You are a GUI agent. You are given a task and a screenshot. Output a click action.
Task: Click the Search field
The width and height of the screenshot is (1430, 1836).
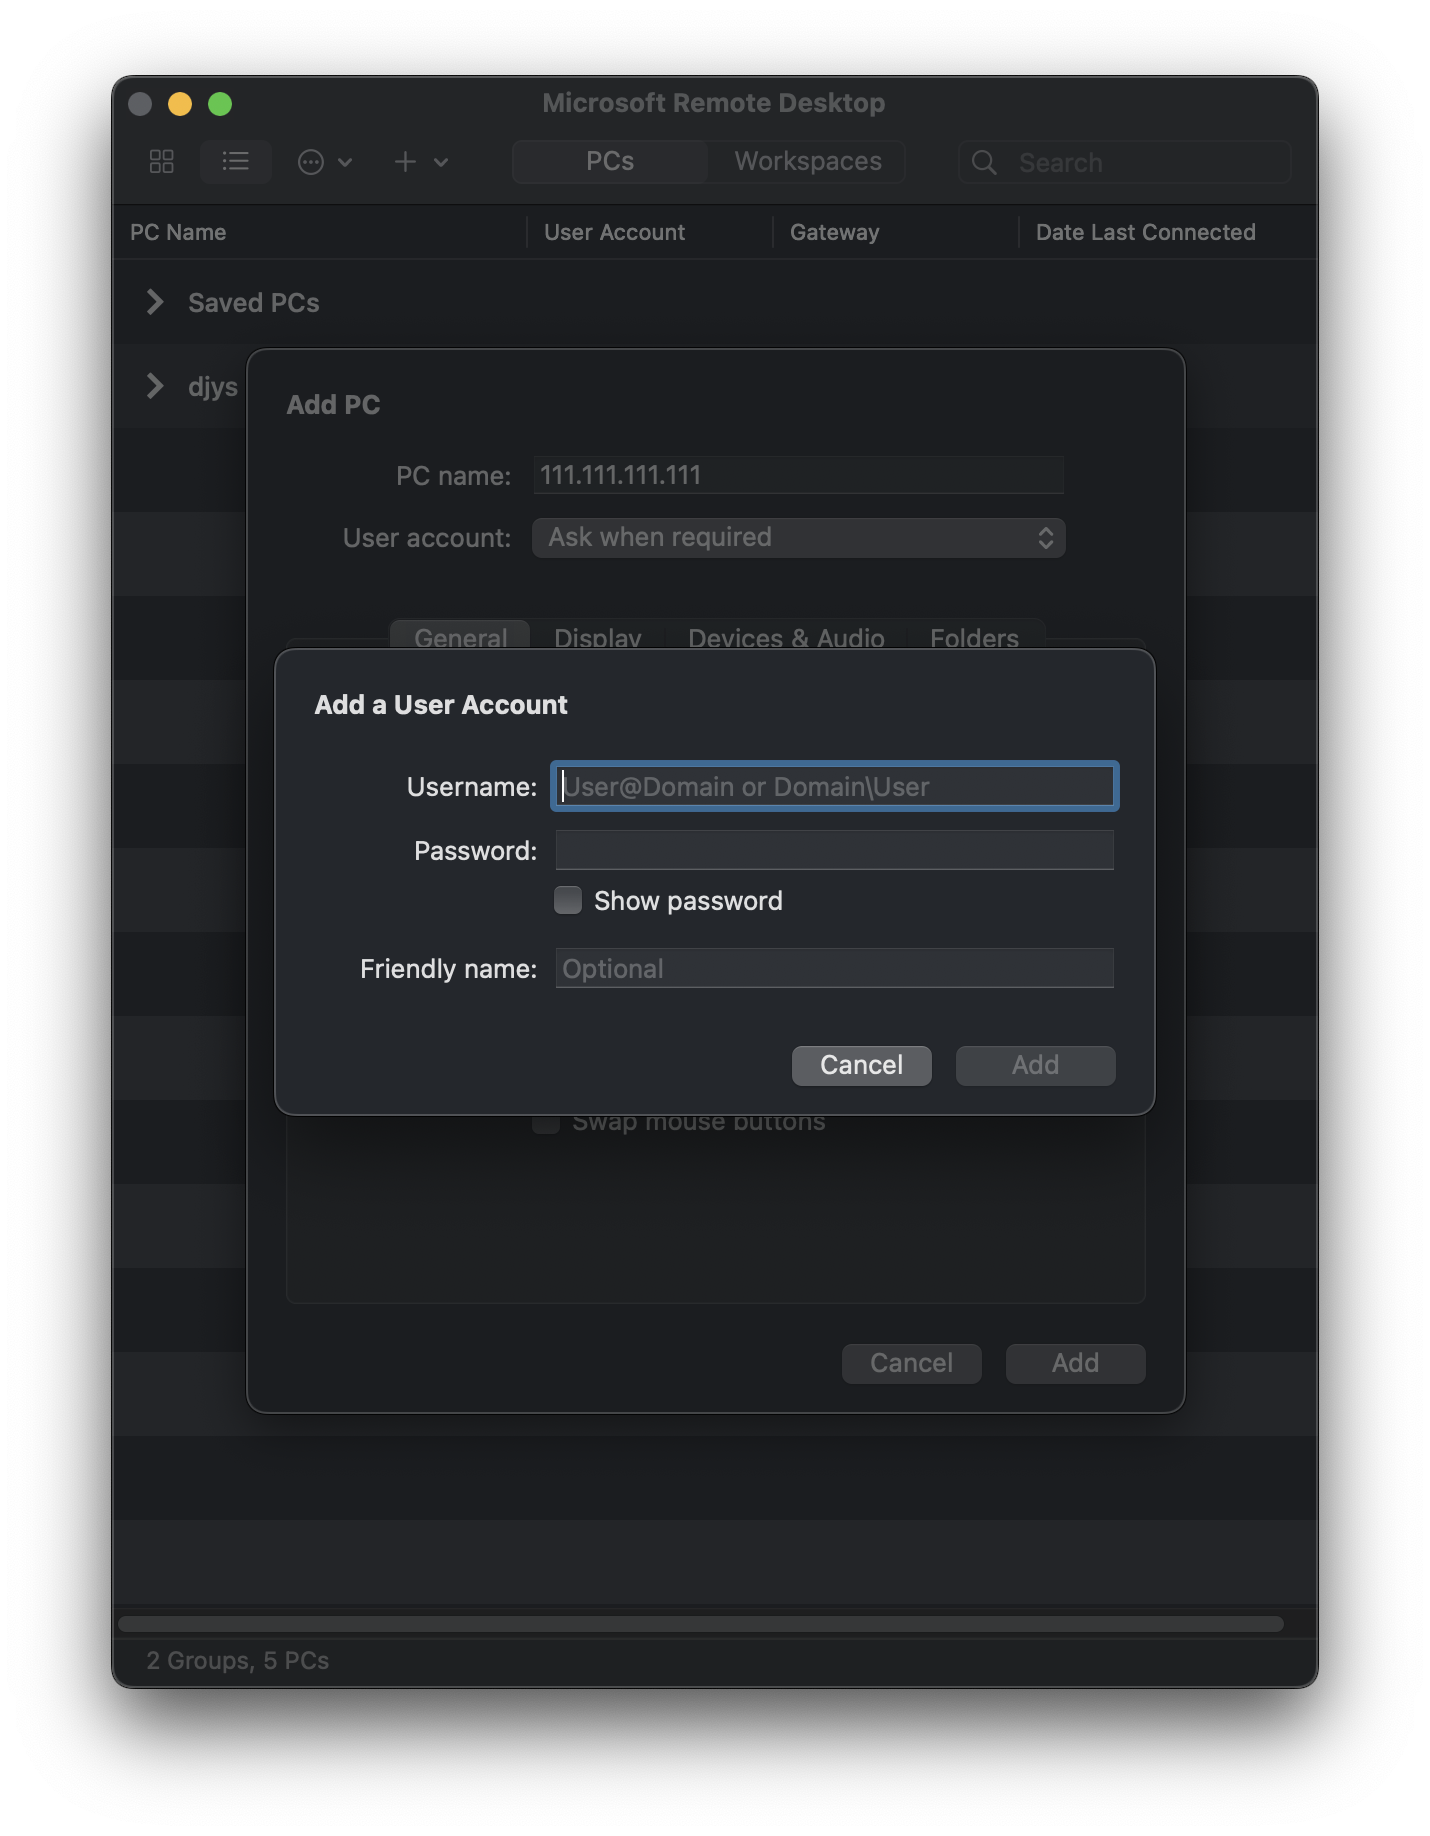click(x=1125, y=163)
